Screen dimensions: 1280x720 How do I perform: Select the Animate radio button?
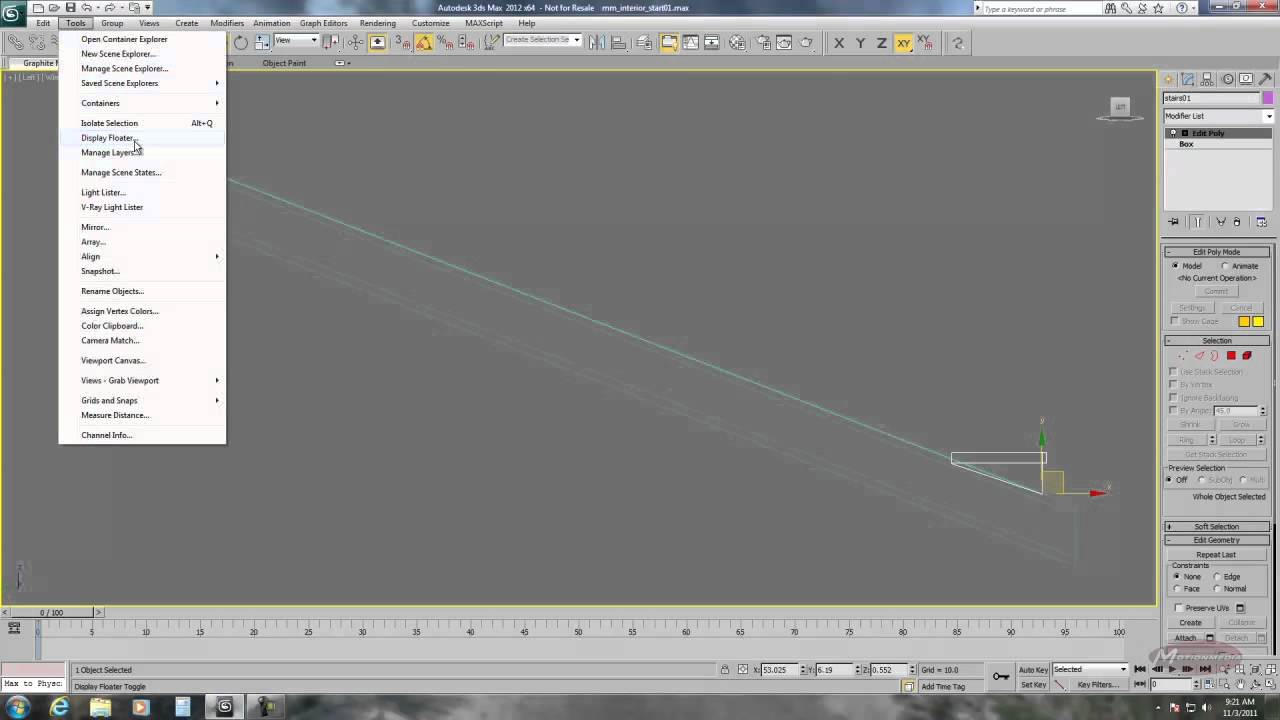click(1225, 266)
